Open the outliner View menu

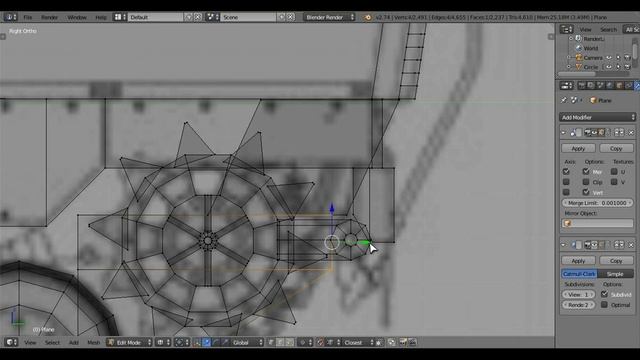(x=585, y=29)
